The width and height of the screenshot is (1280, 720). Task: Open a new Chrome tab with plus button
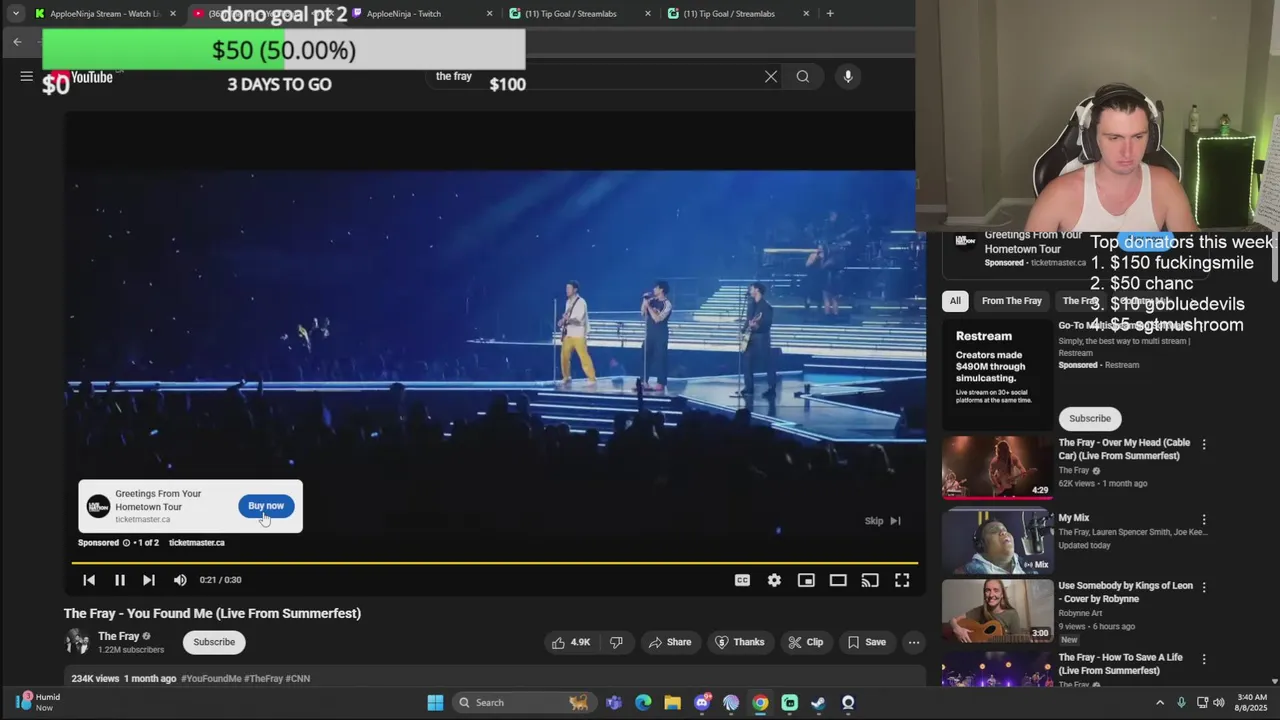(830, 14)
